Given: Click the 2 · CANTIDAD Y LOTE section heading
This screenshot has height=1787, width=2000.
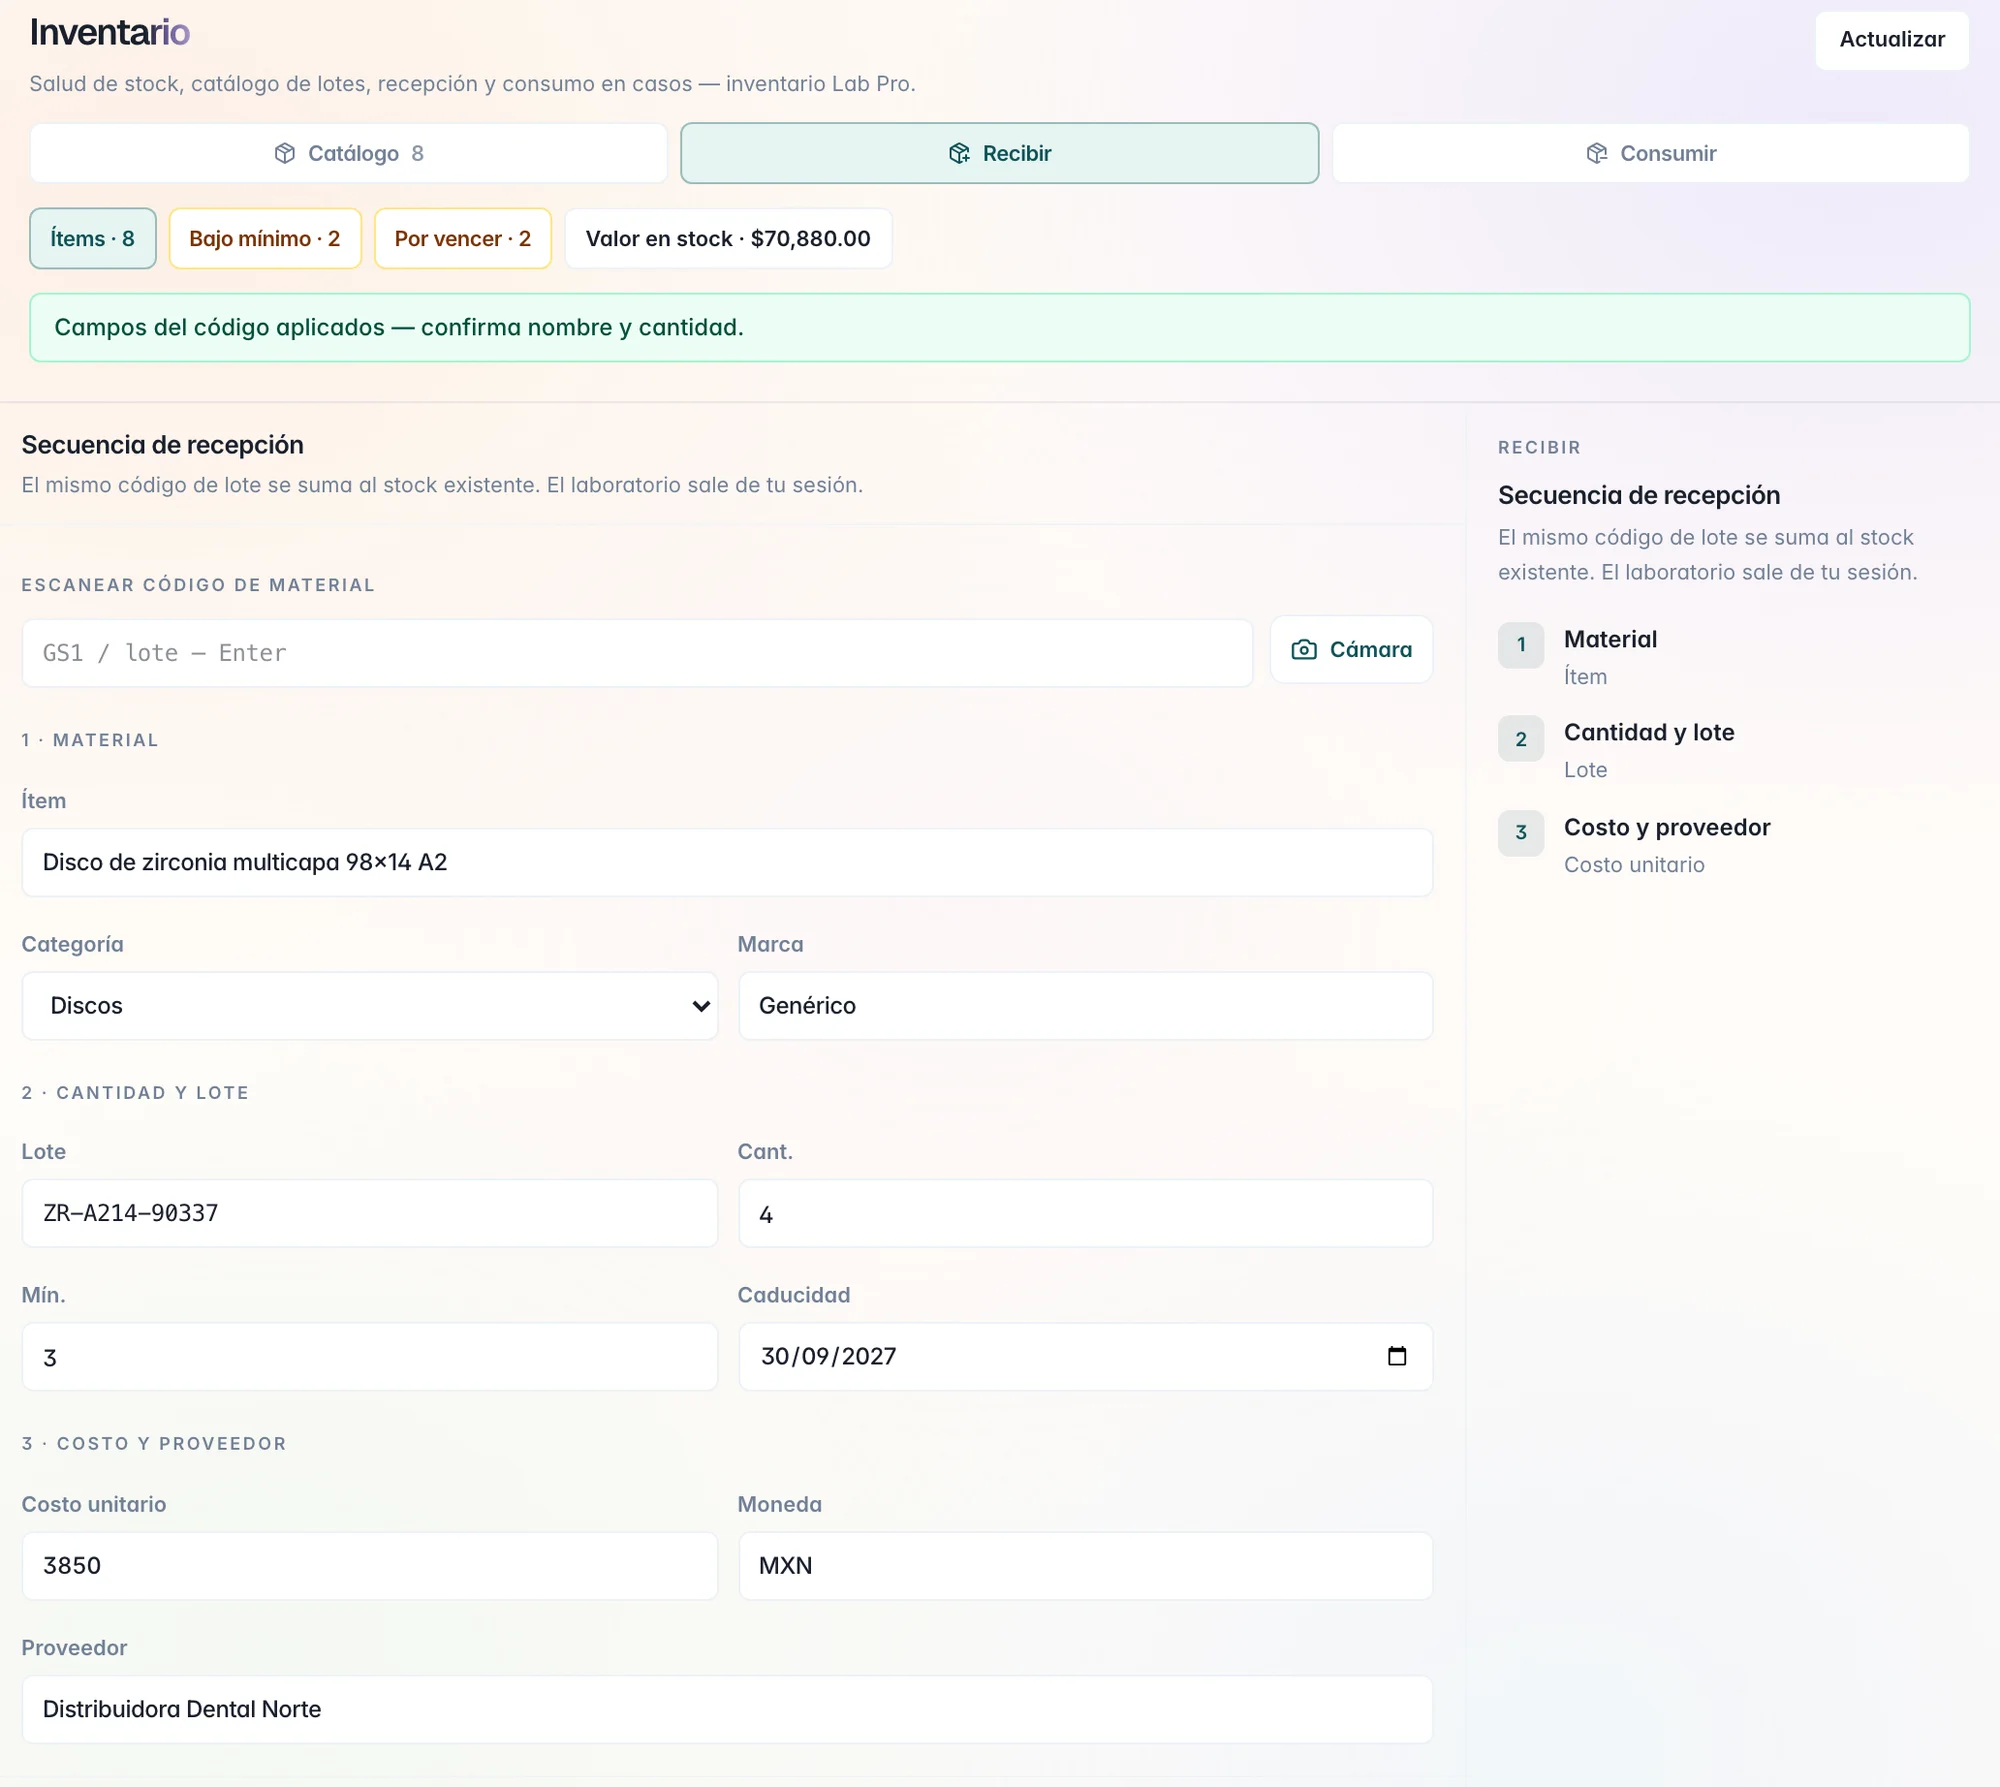Looking at the screenshot, I should [x=135, y=1093].
